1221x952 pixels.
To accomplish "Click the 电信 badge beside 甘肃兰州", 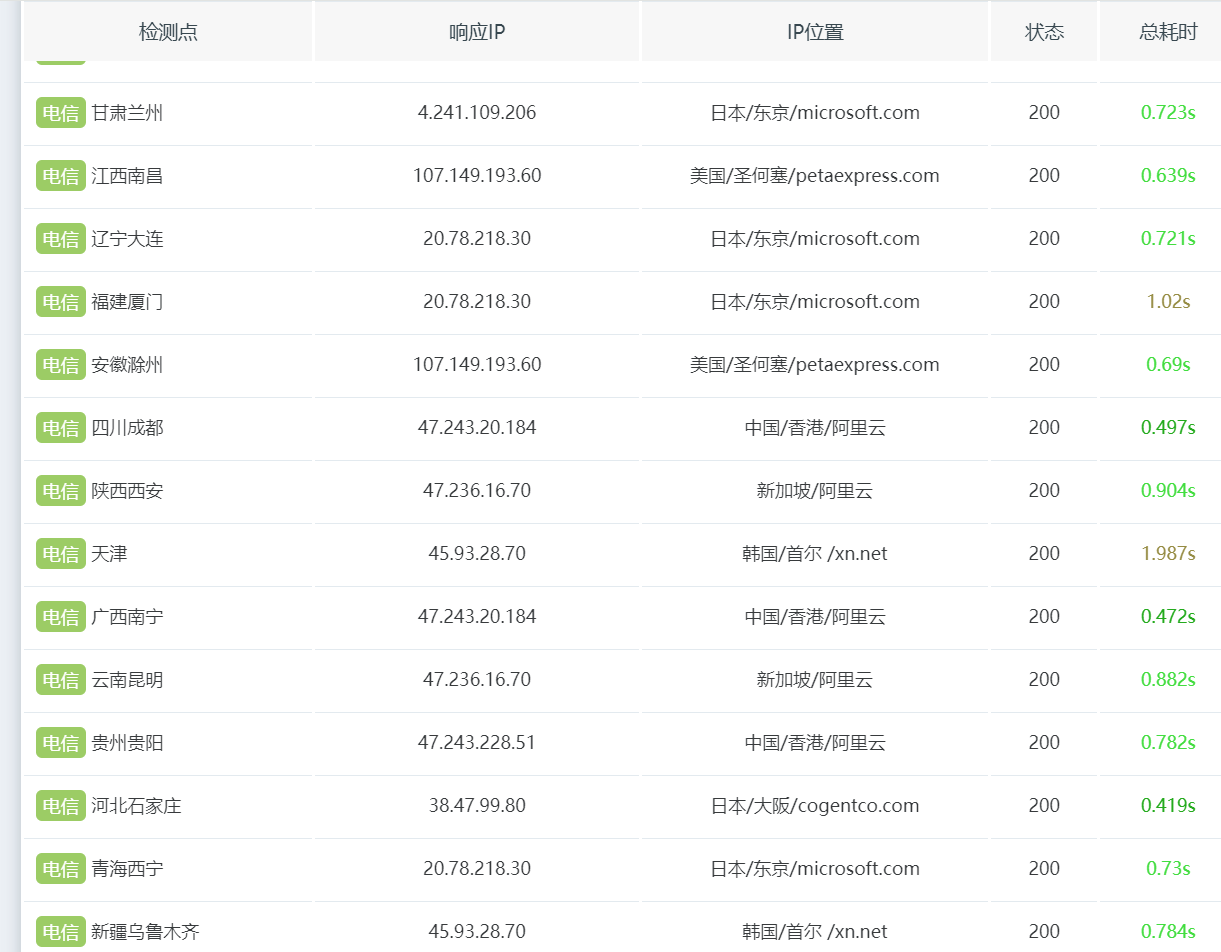I will [x=61, y=113].
